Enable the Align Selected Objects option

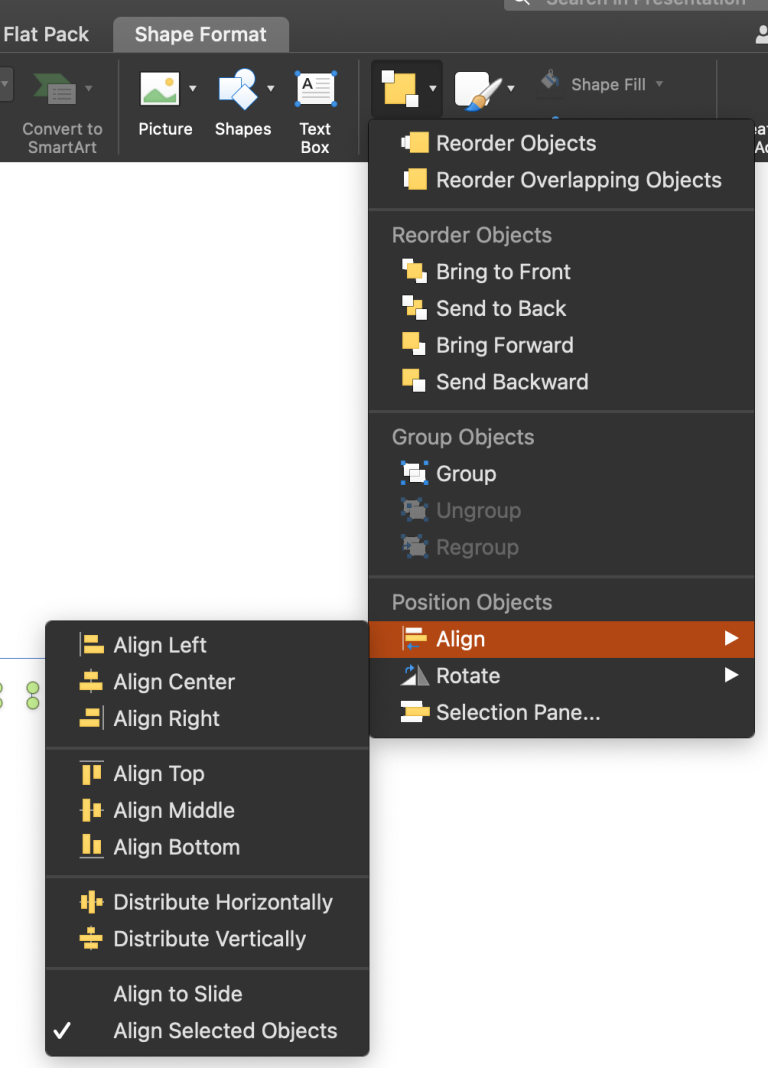225,1031
